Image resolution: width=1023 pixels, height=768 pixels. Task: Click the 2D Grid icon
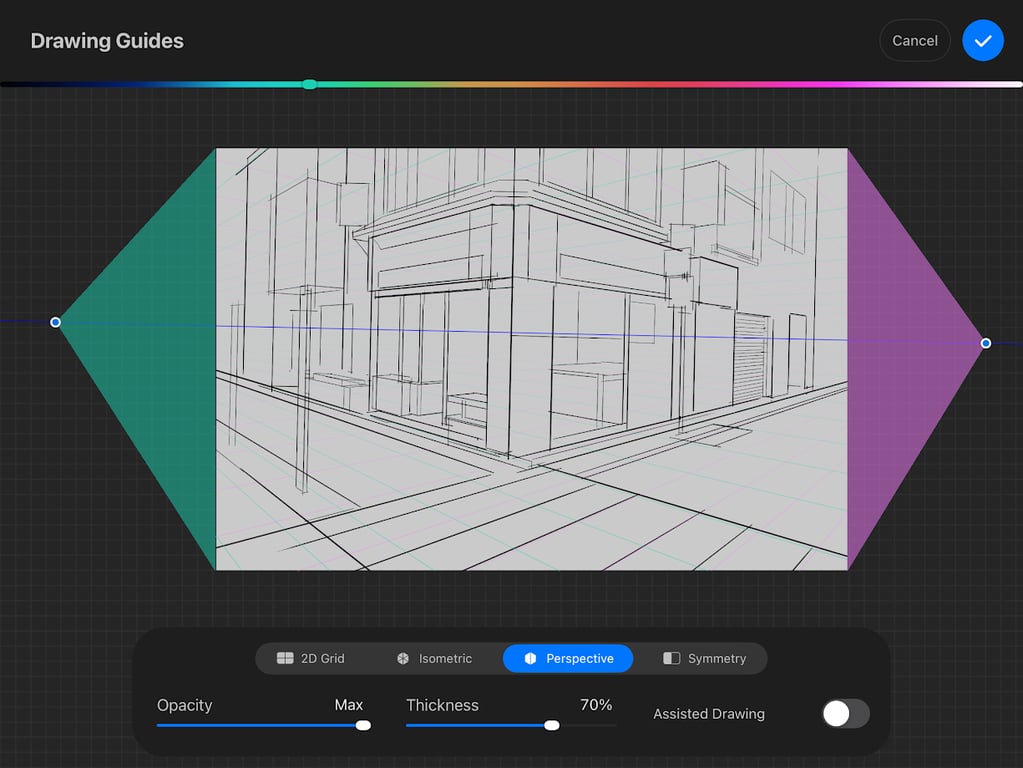[x=285, y=658]
